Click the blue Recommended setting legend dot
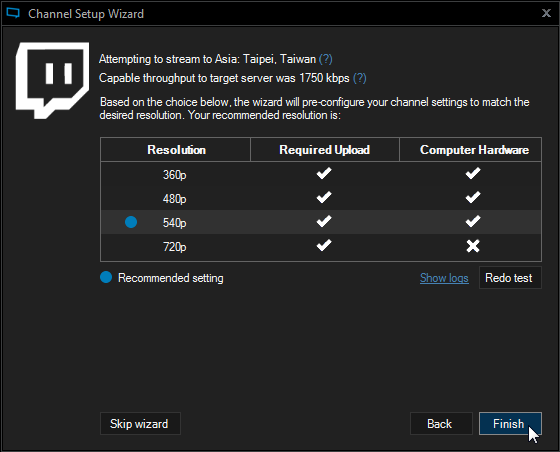Viewport: 560px width, 452px height. pyautogui.click(x=106, y=277)
